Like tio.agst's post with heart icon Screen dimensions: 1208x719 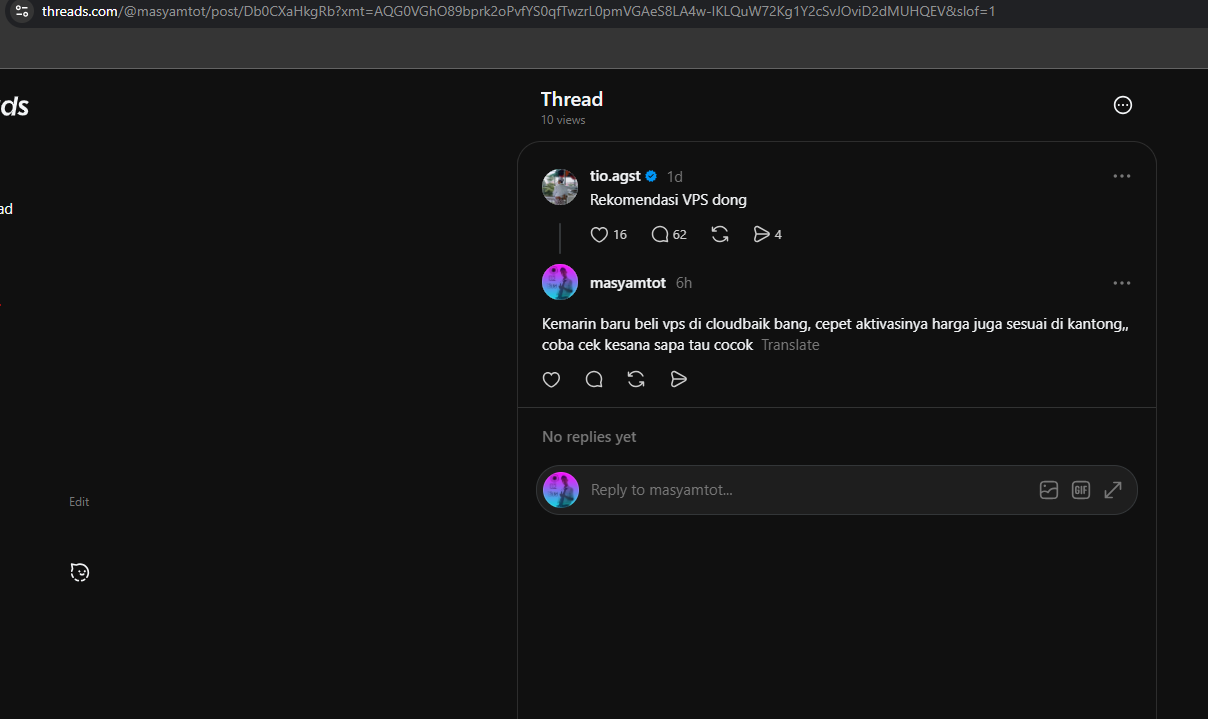click(600, 235)
